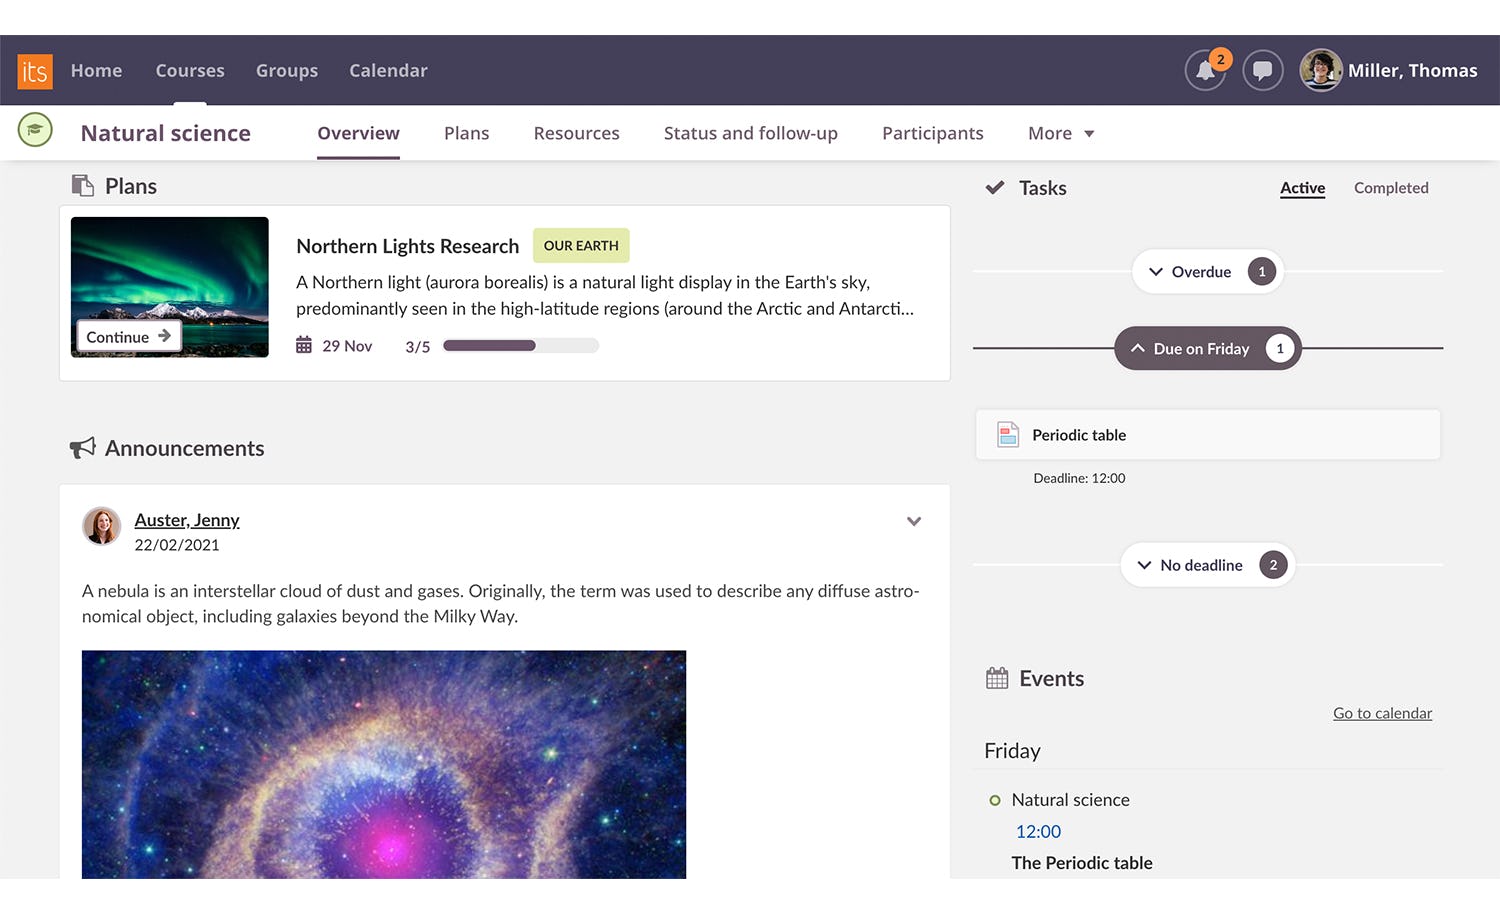Go to the Resources tab
The width and height of the screenshot is (1500, 914).
click(x=576, y=134)
